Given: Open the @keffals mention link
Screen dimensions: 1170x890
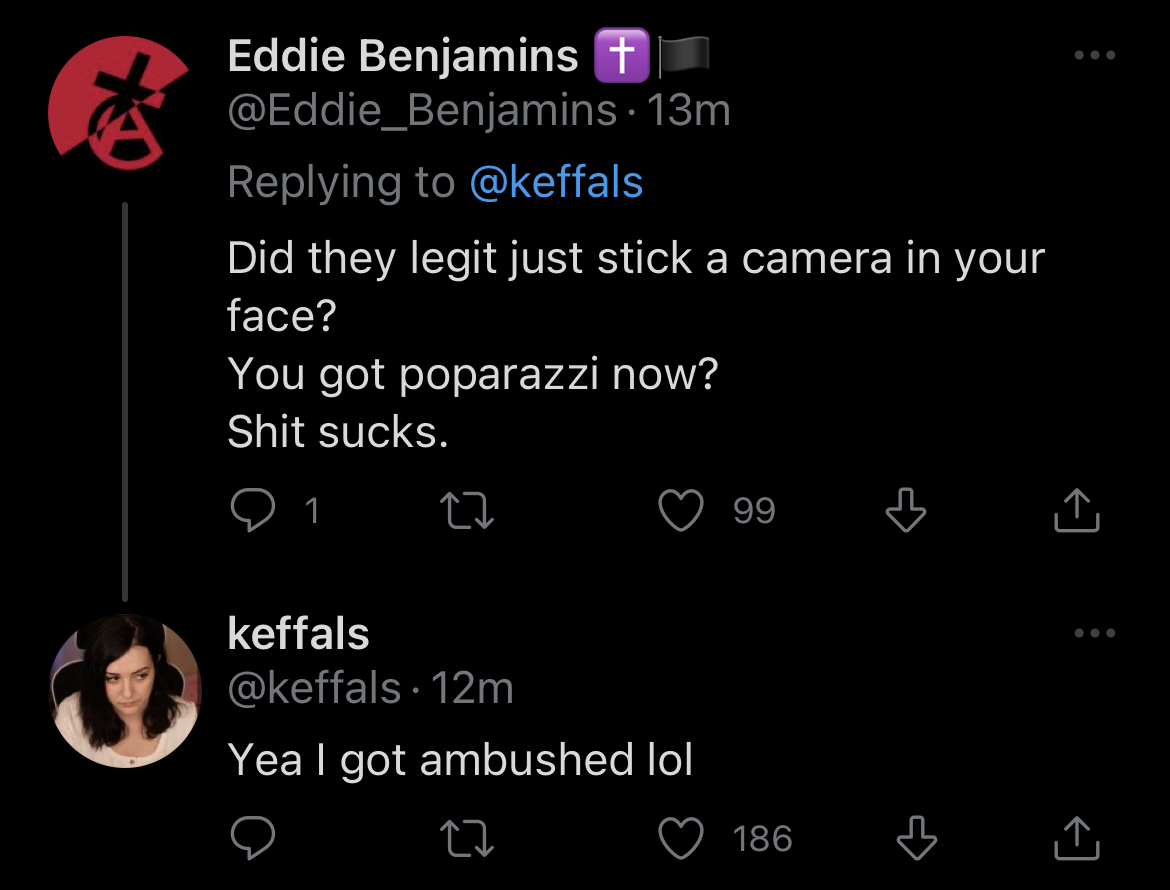Looking at the screenshot, I should (556, 182).
